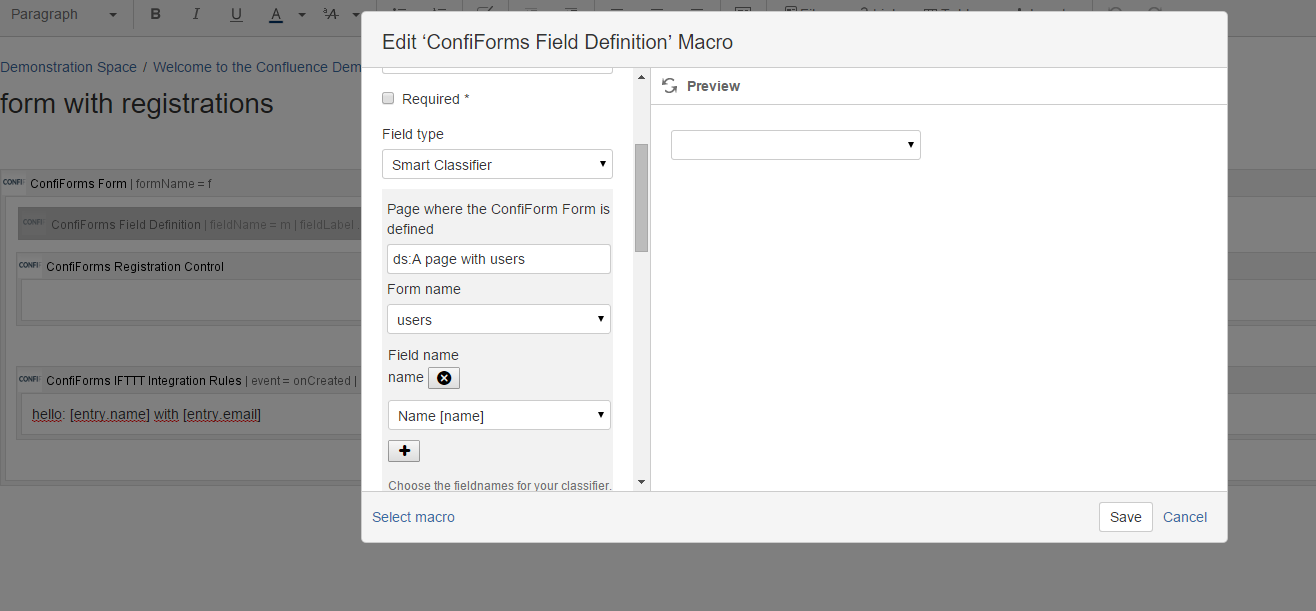Toggle underline formatting in editor toolbar

pyautogui.click(x=236, y=14)
